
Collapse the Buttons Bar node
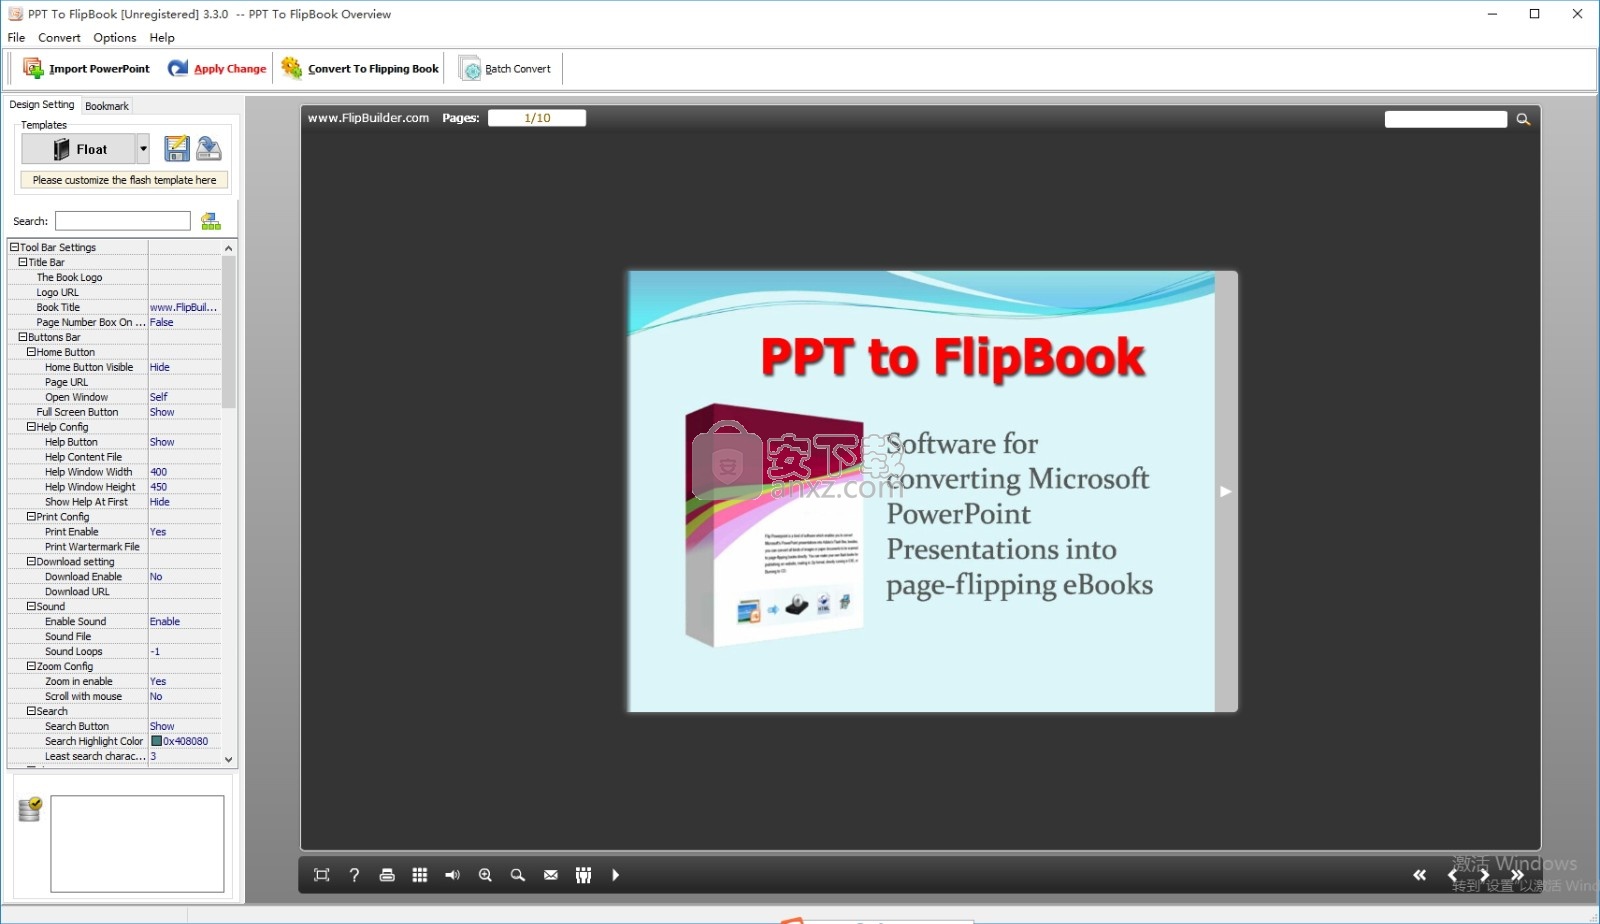click(22, 337)
